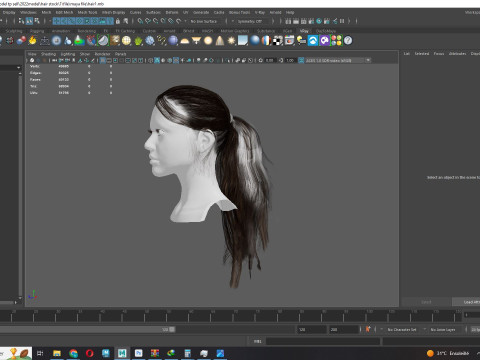Screen dimensions: 480x360
Task: Click the weather temperature in system tray
Action: click(x=442, y=353)
